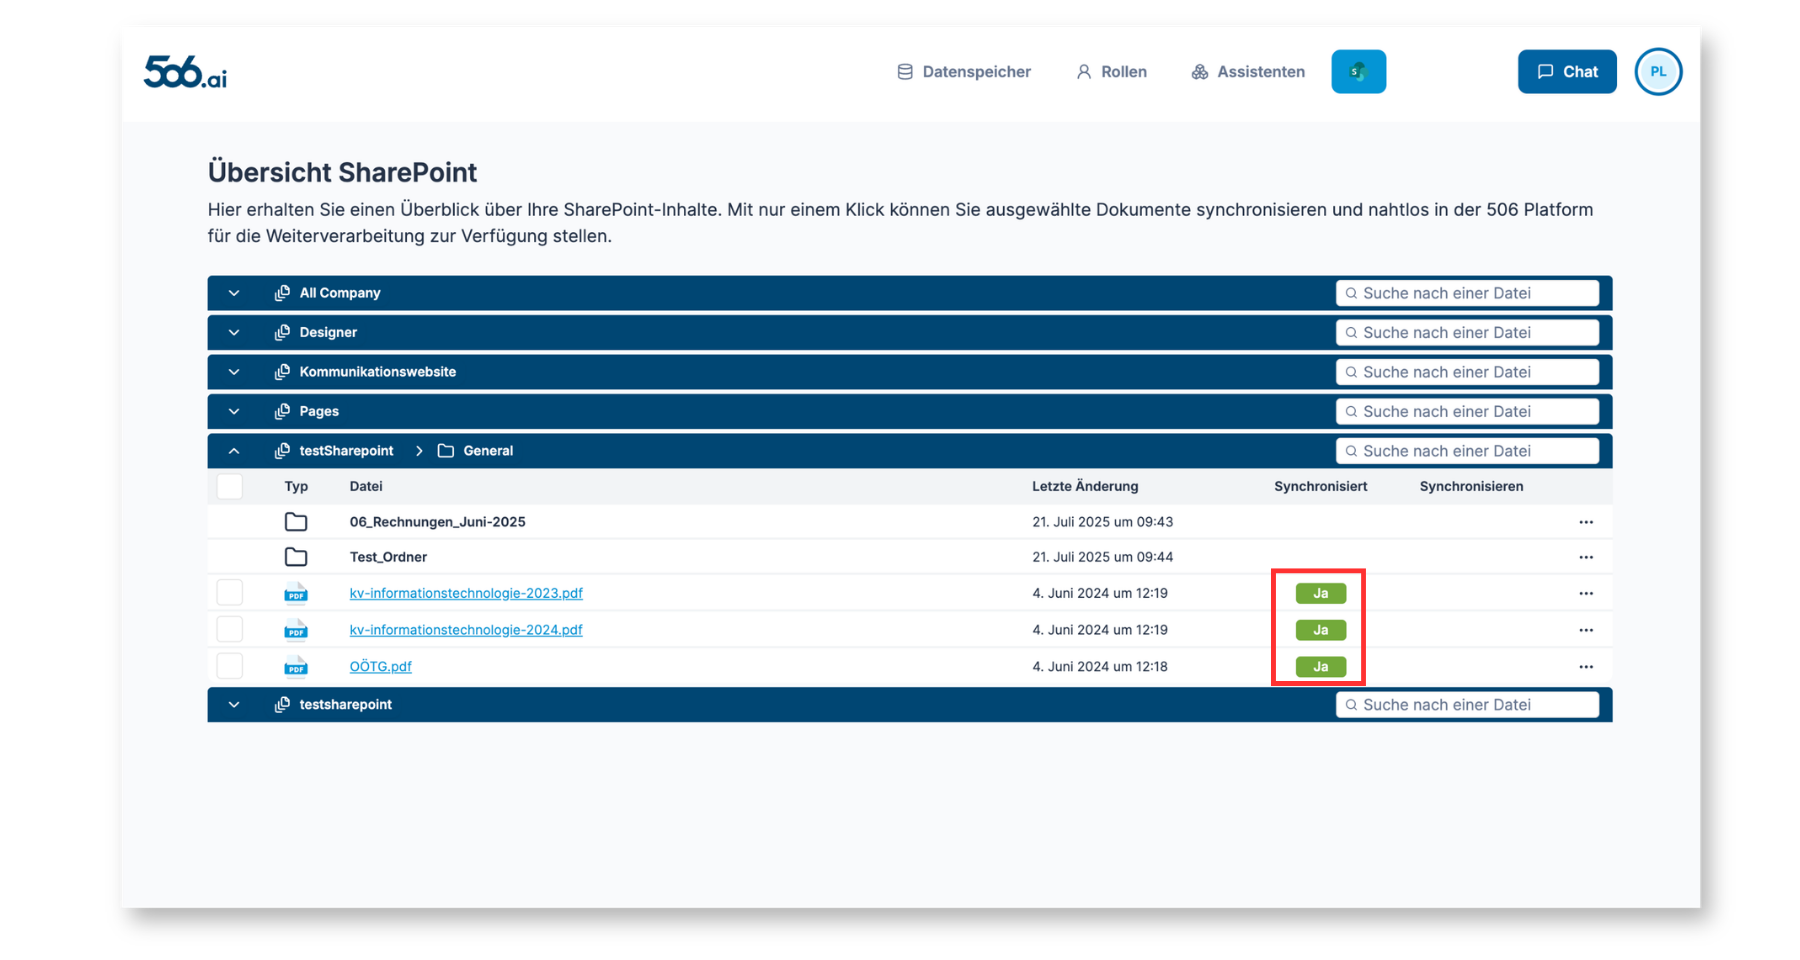Click the folder icon of Test_Ordner
This screenshot has width=1800, height=960.
pyautogui.click(x=296, y=557)
